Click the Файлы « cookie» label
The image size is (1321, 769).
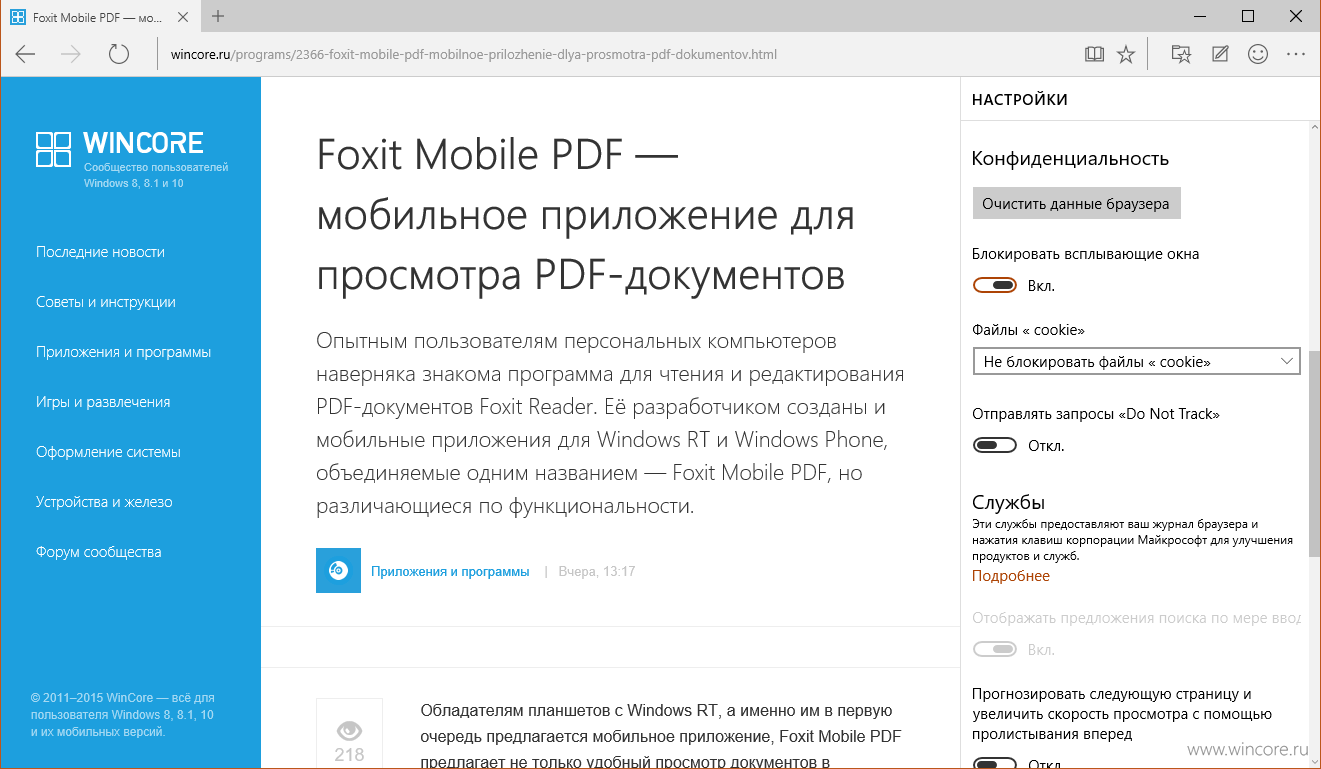tap(1028, 330)
